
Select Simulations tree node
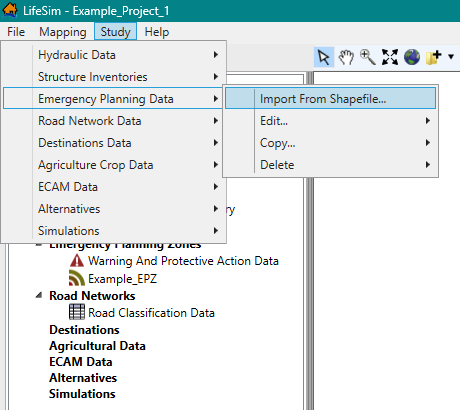point(82,394)
